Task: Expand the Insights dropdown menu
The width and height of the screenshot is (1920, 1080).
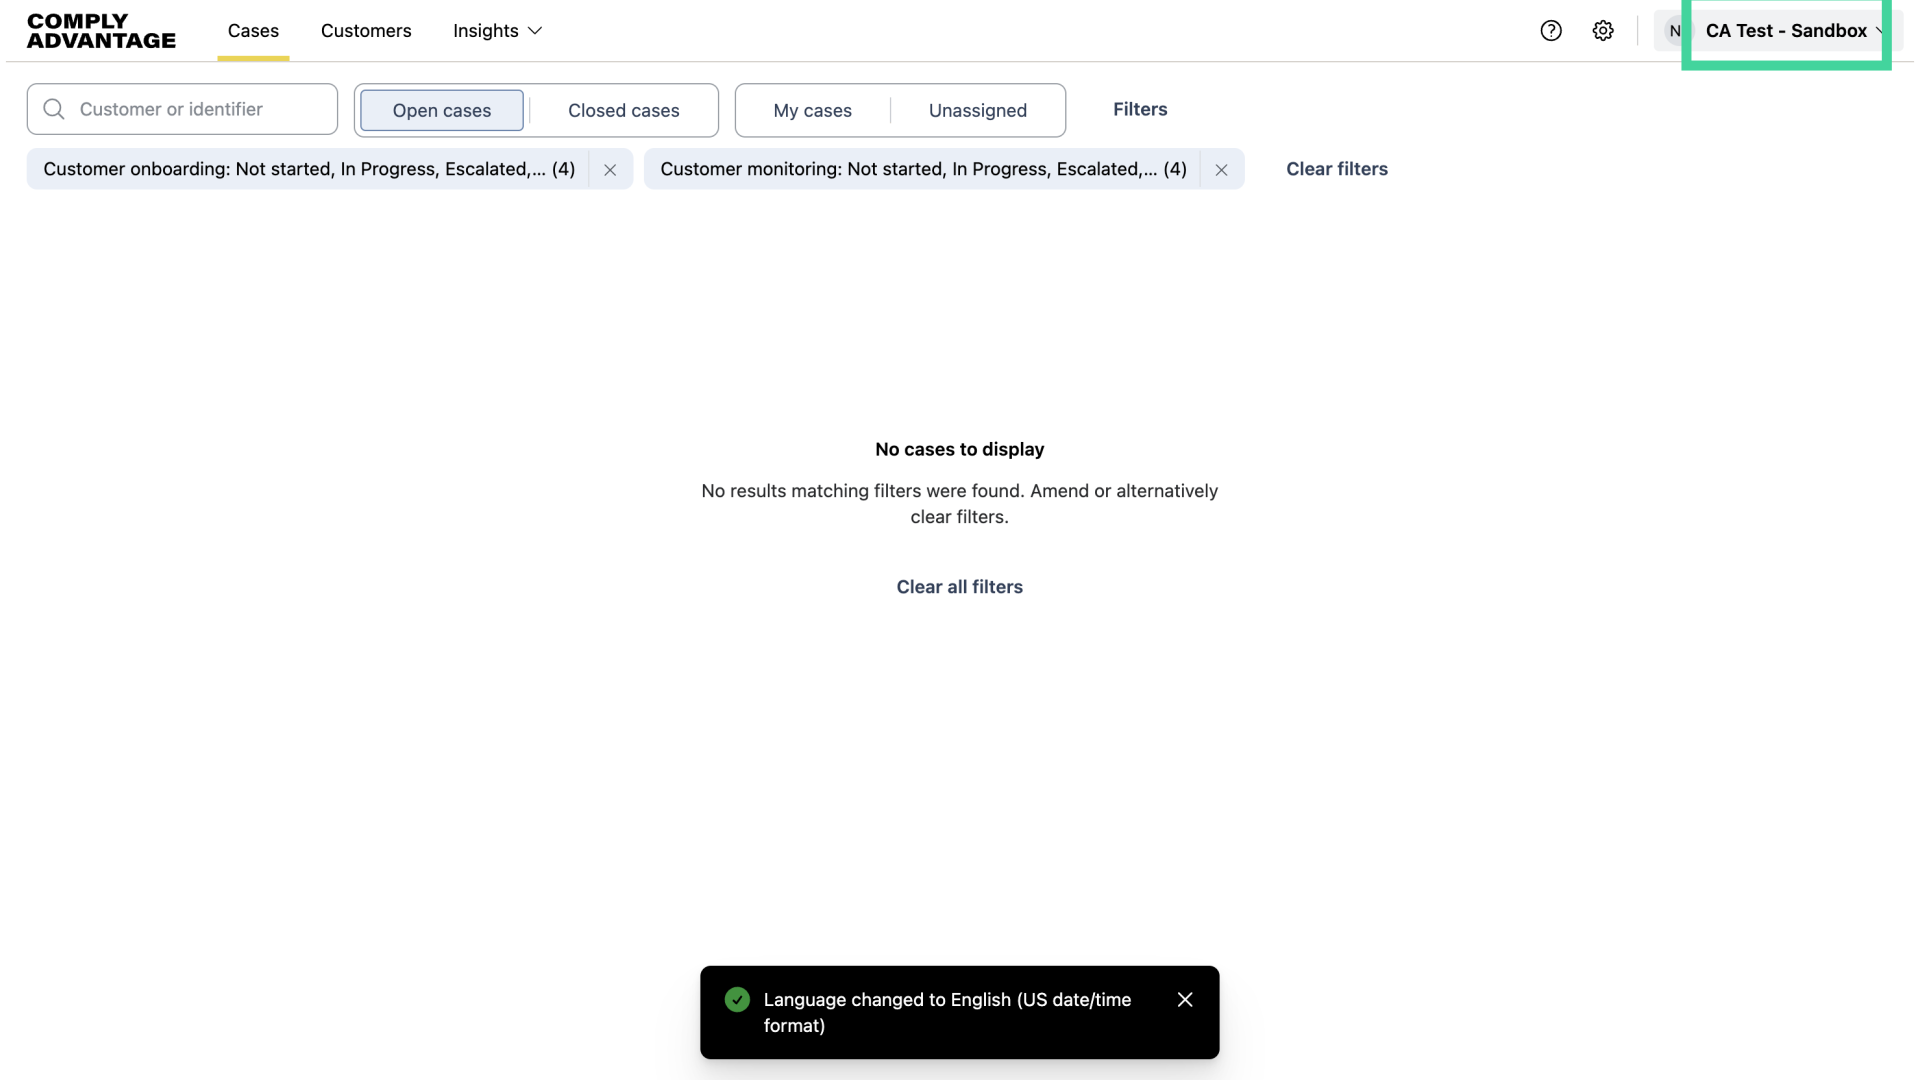Action: pyautogui.click(x=497, y=31)
